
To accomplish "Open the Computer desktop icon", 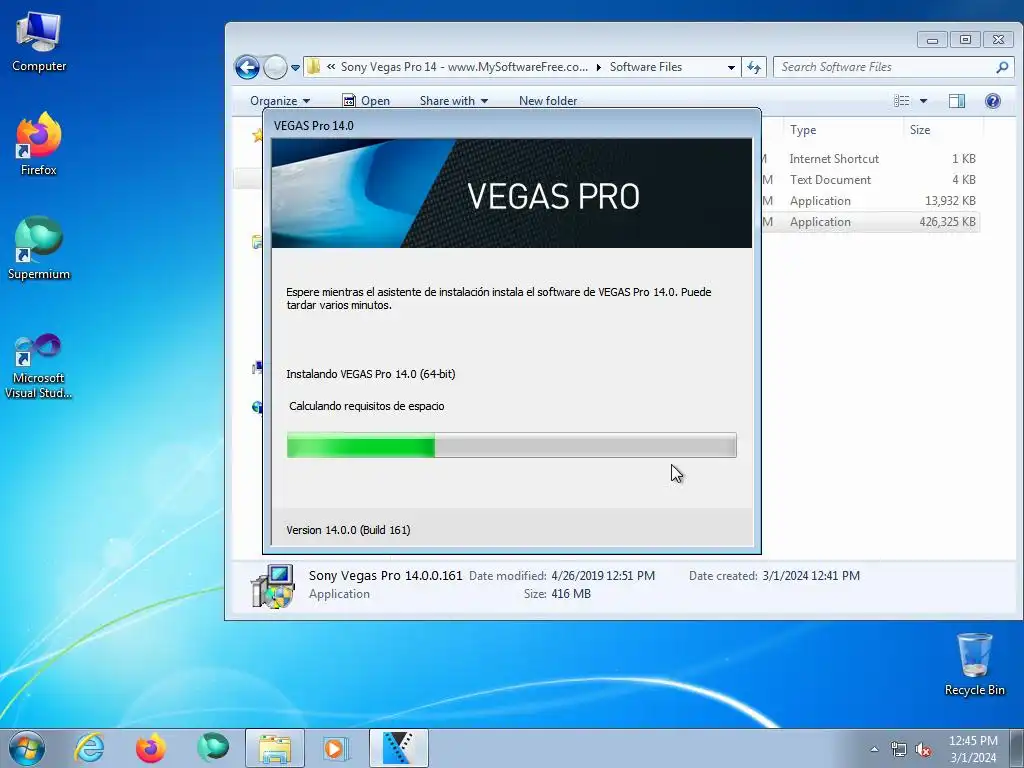I will coord(39,41).
